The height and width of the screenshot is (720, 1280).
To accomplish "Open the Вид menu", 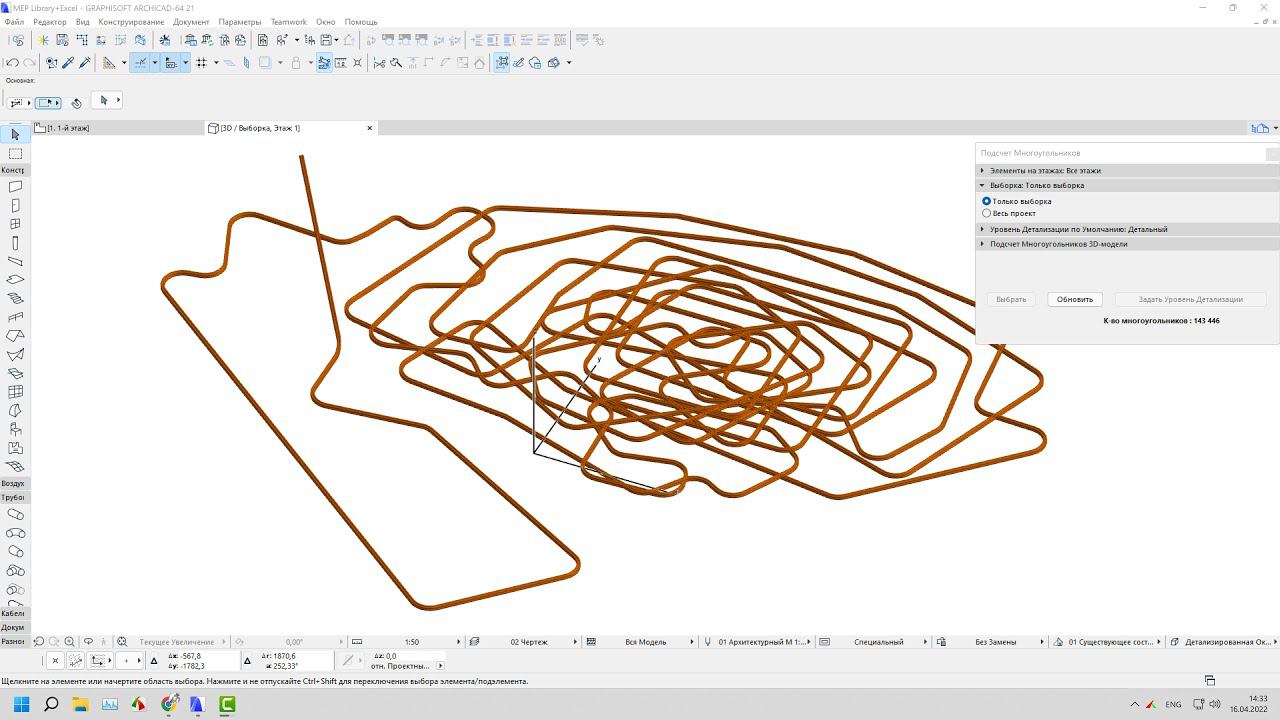I will pos(82,22).
